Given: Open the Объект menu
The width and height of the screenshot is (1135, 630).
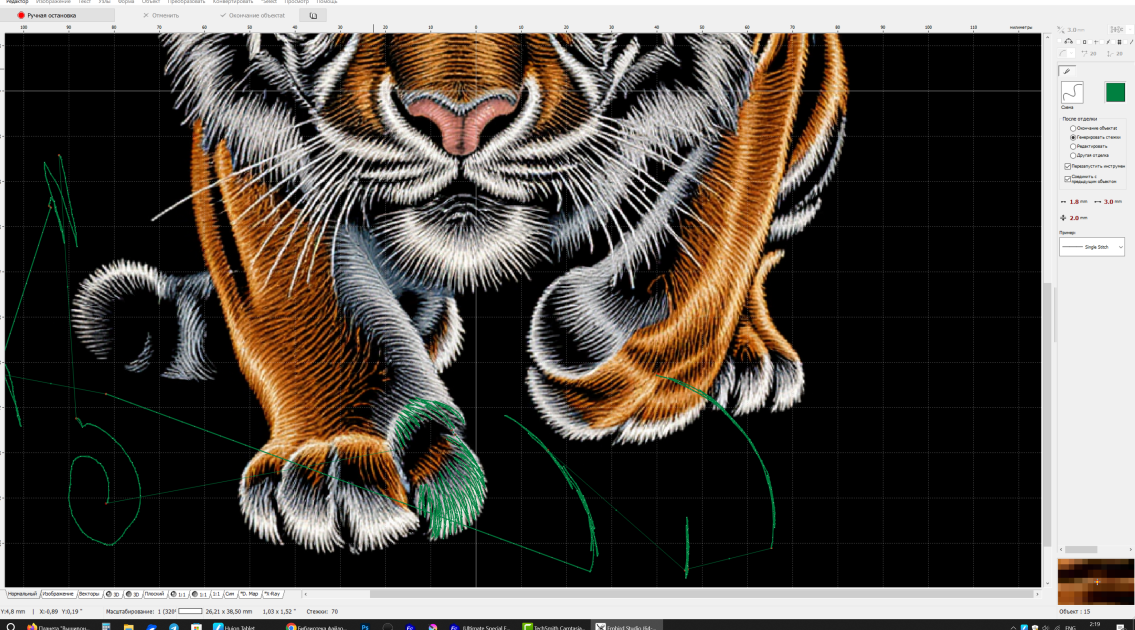Looking at the screenshot, I should [x=151, y=2].
